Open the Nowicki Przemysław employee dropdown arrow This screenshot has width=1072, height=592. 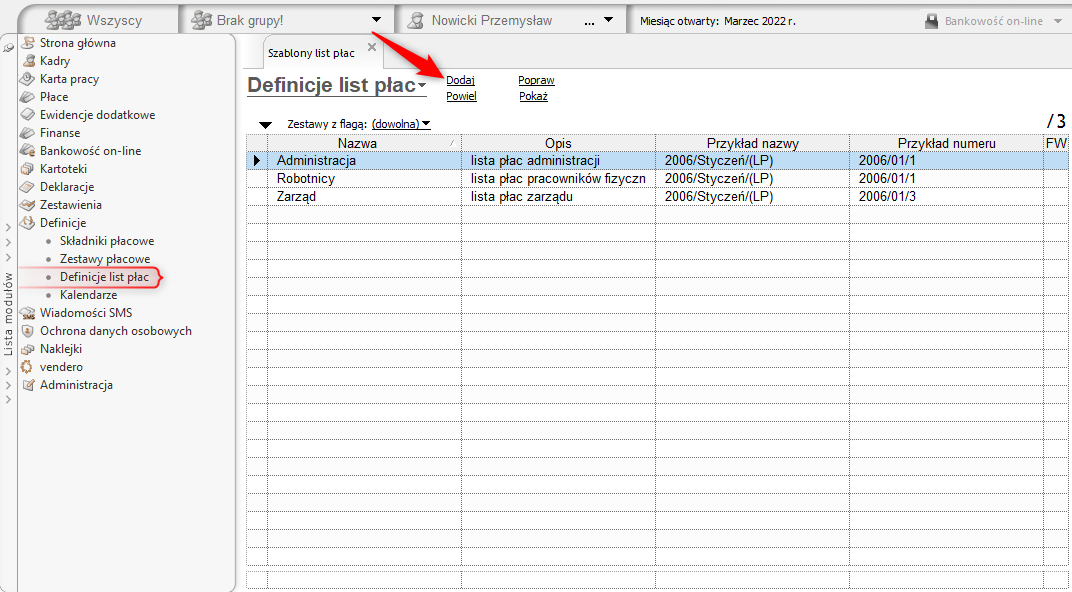tap(608, 20)
